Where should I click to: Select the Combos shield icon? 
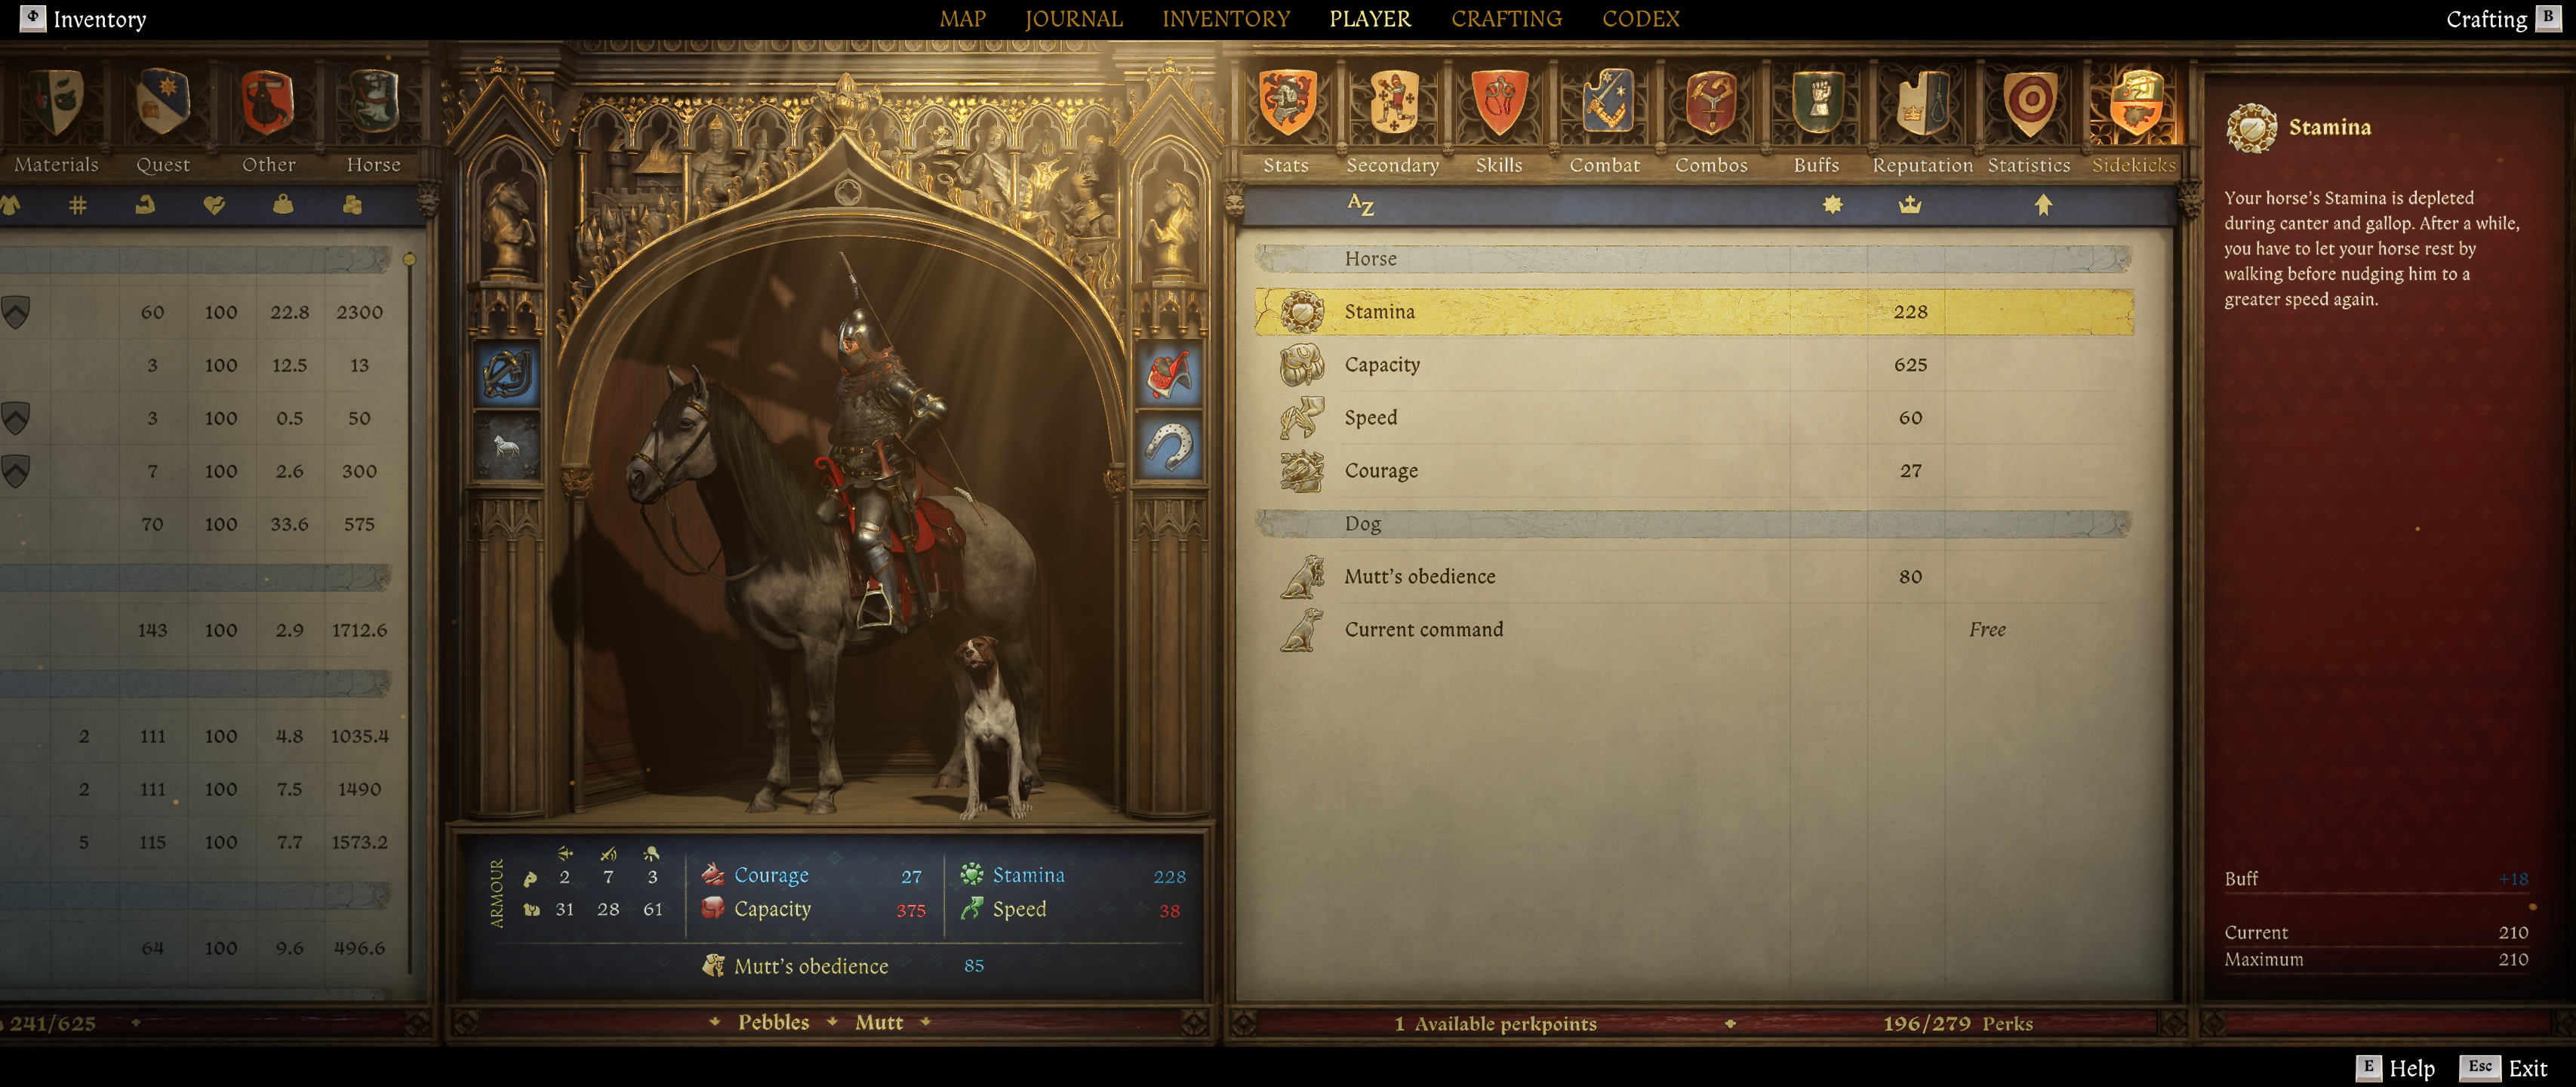[1711, 102]
